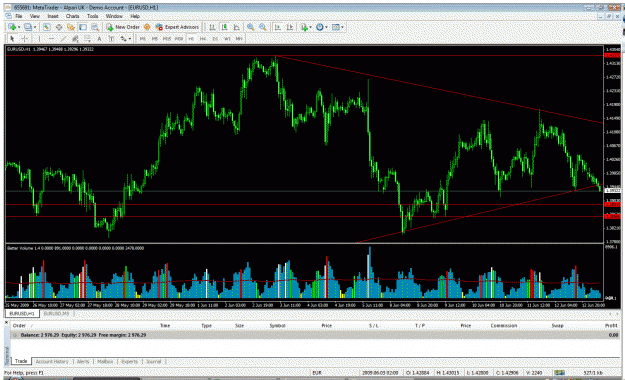Open the Profiles toolbar icon
This screenshot has height=380, width=625.
(x=28, y=27)
